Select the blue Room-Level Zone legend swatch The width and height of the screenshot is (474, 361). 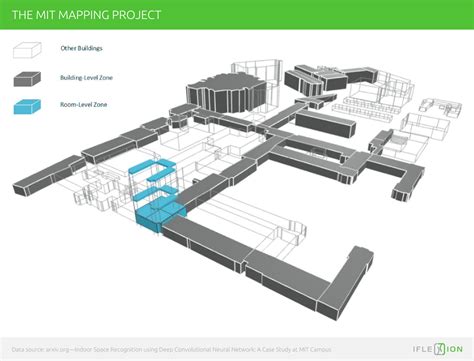click(27, 107)
